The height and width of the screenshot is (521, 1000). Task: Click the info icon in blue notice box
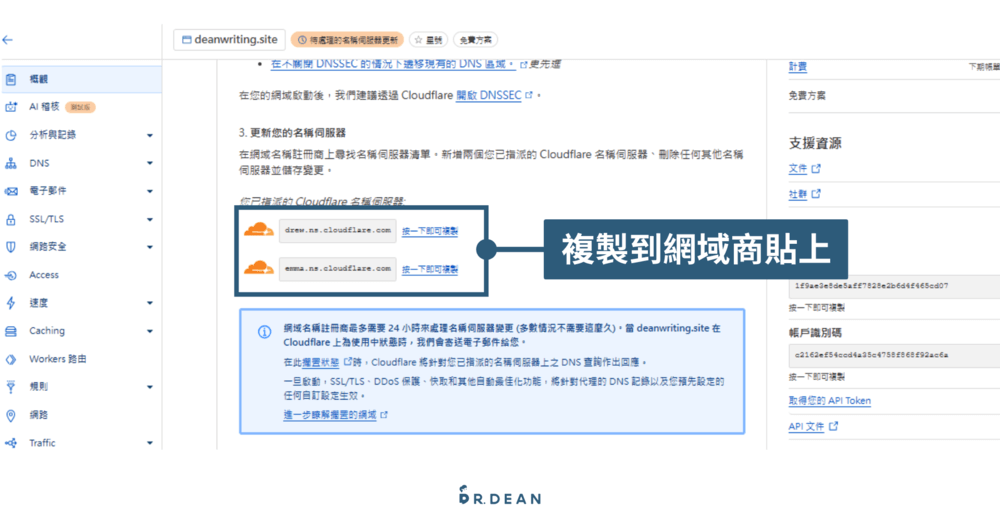(x=264, y=332)
